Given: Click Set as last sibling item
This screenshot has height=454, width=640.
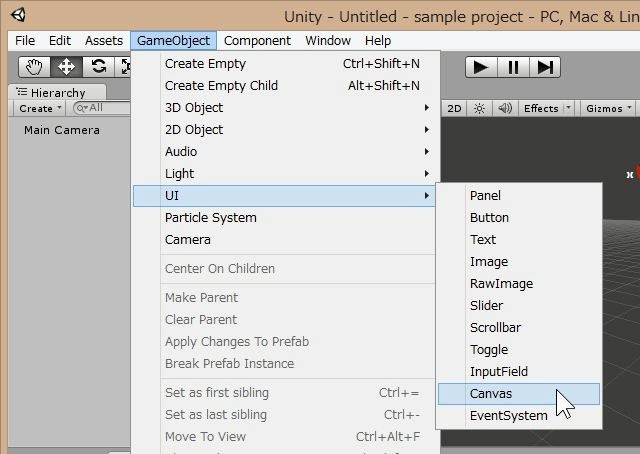Looking at the screenshot, I should pyautogui.click(x=286, y=415).
